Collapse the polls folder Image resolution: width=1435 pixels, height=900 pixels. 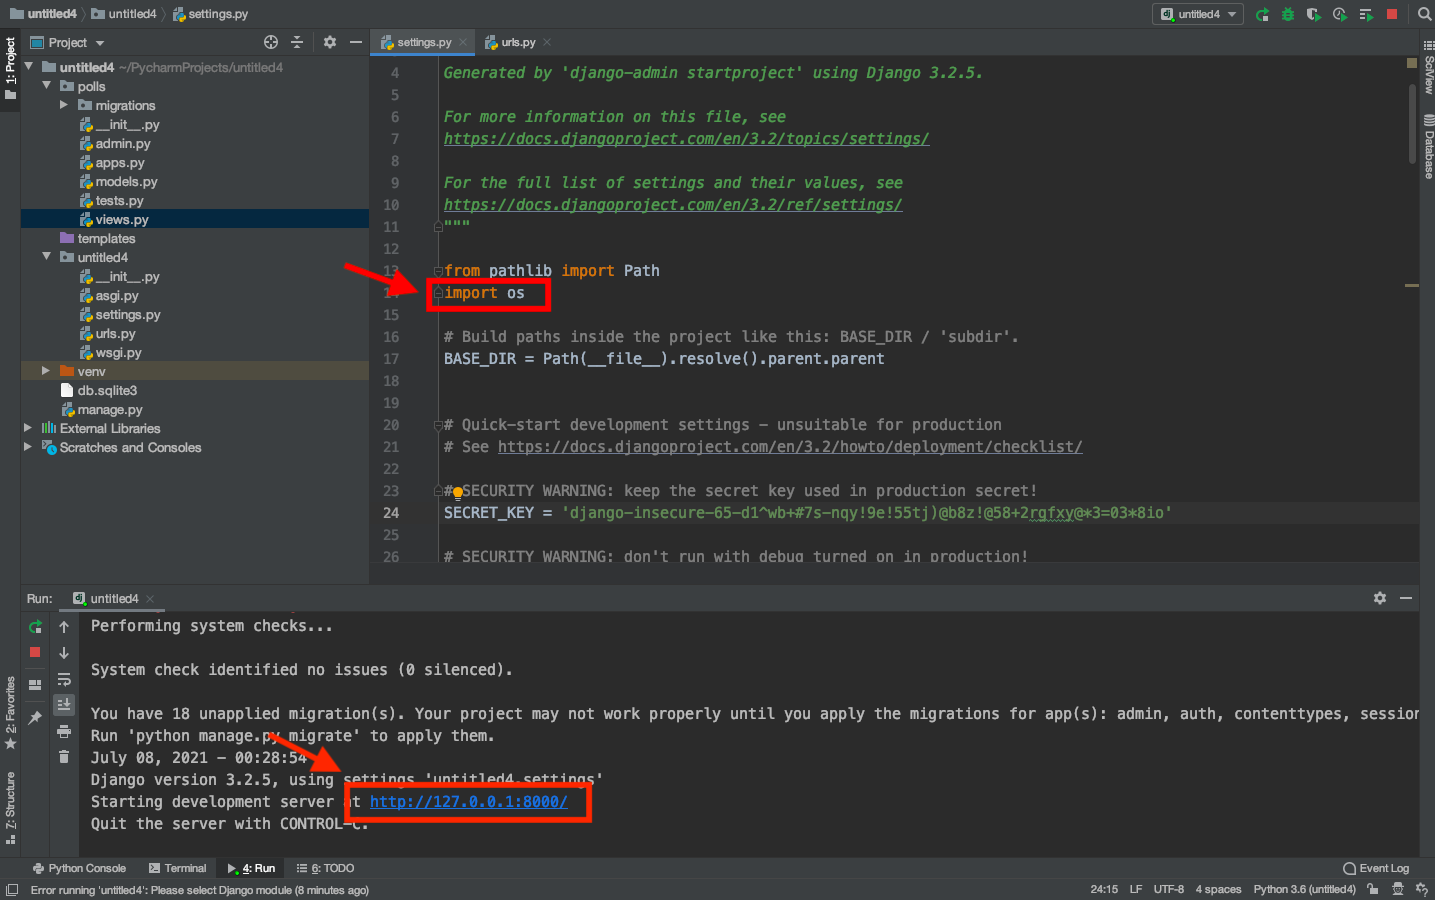click(x=47, y=86)
